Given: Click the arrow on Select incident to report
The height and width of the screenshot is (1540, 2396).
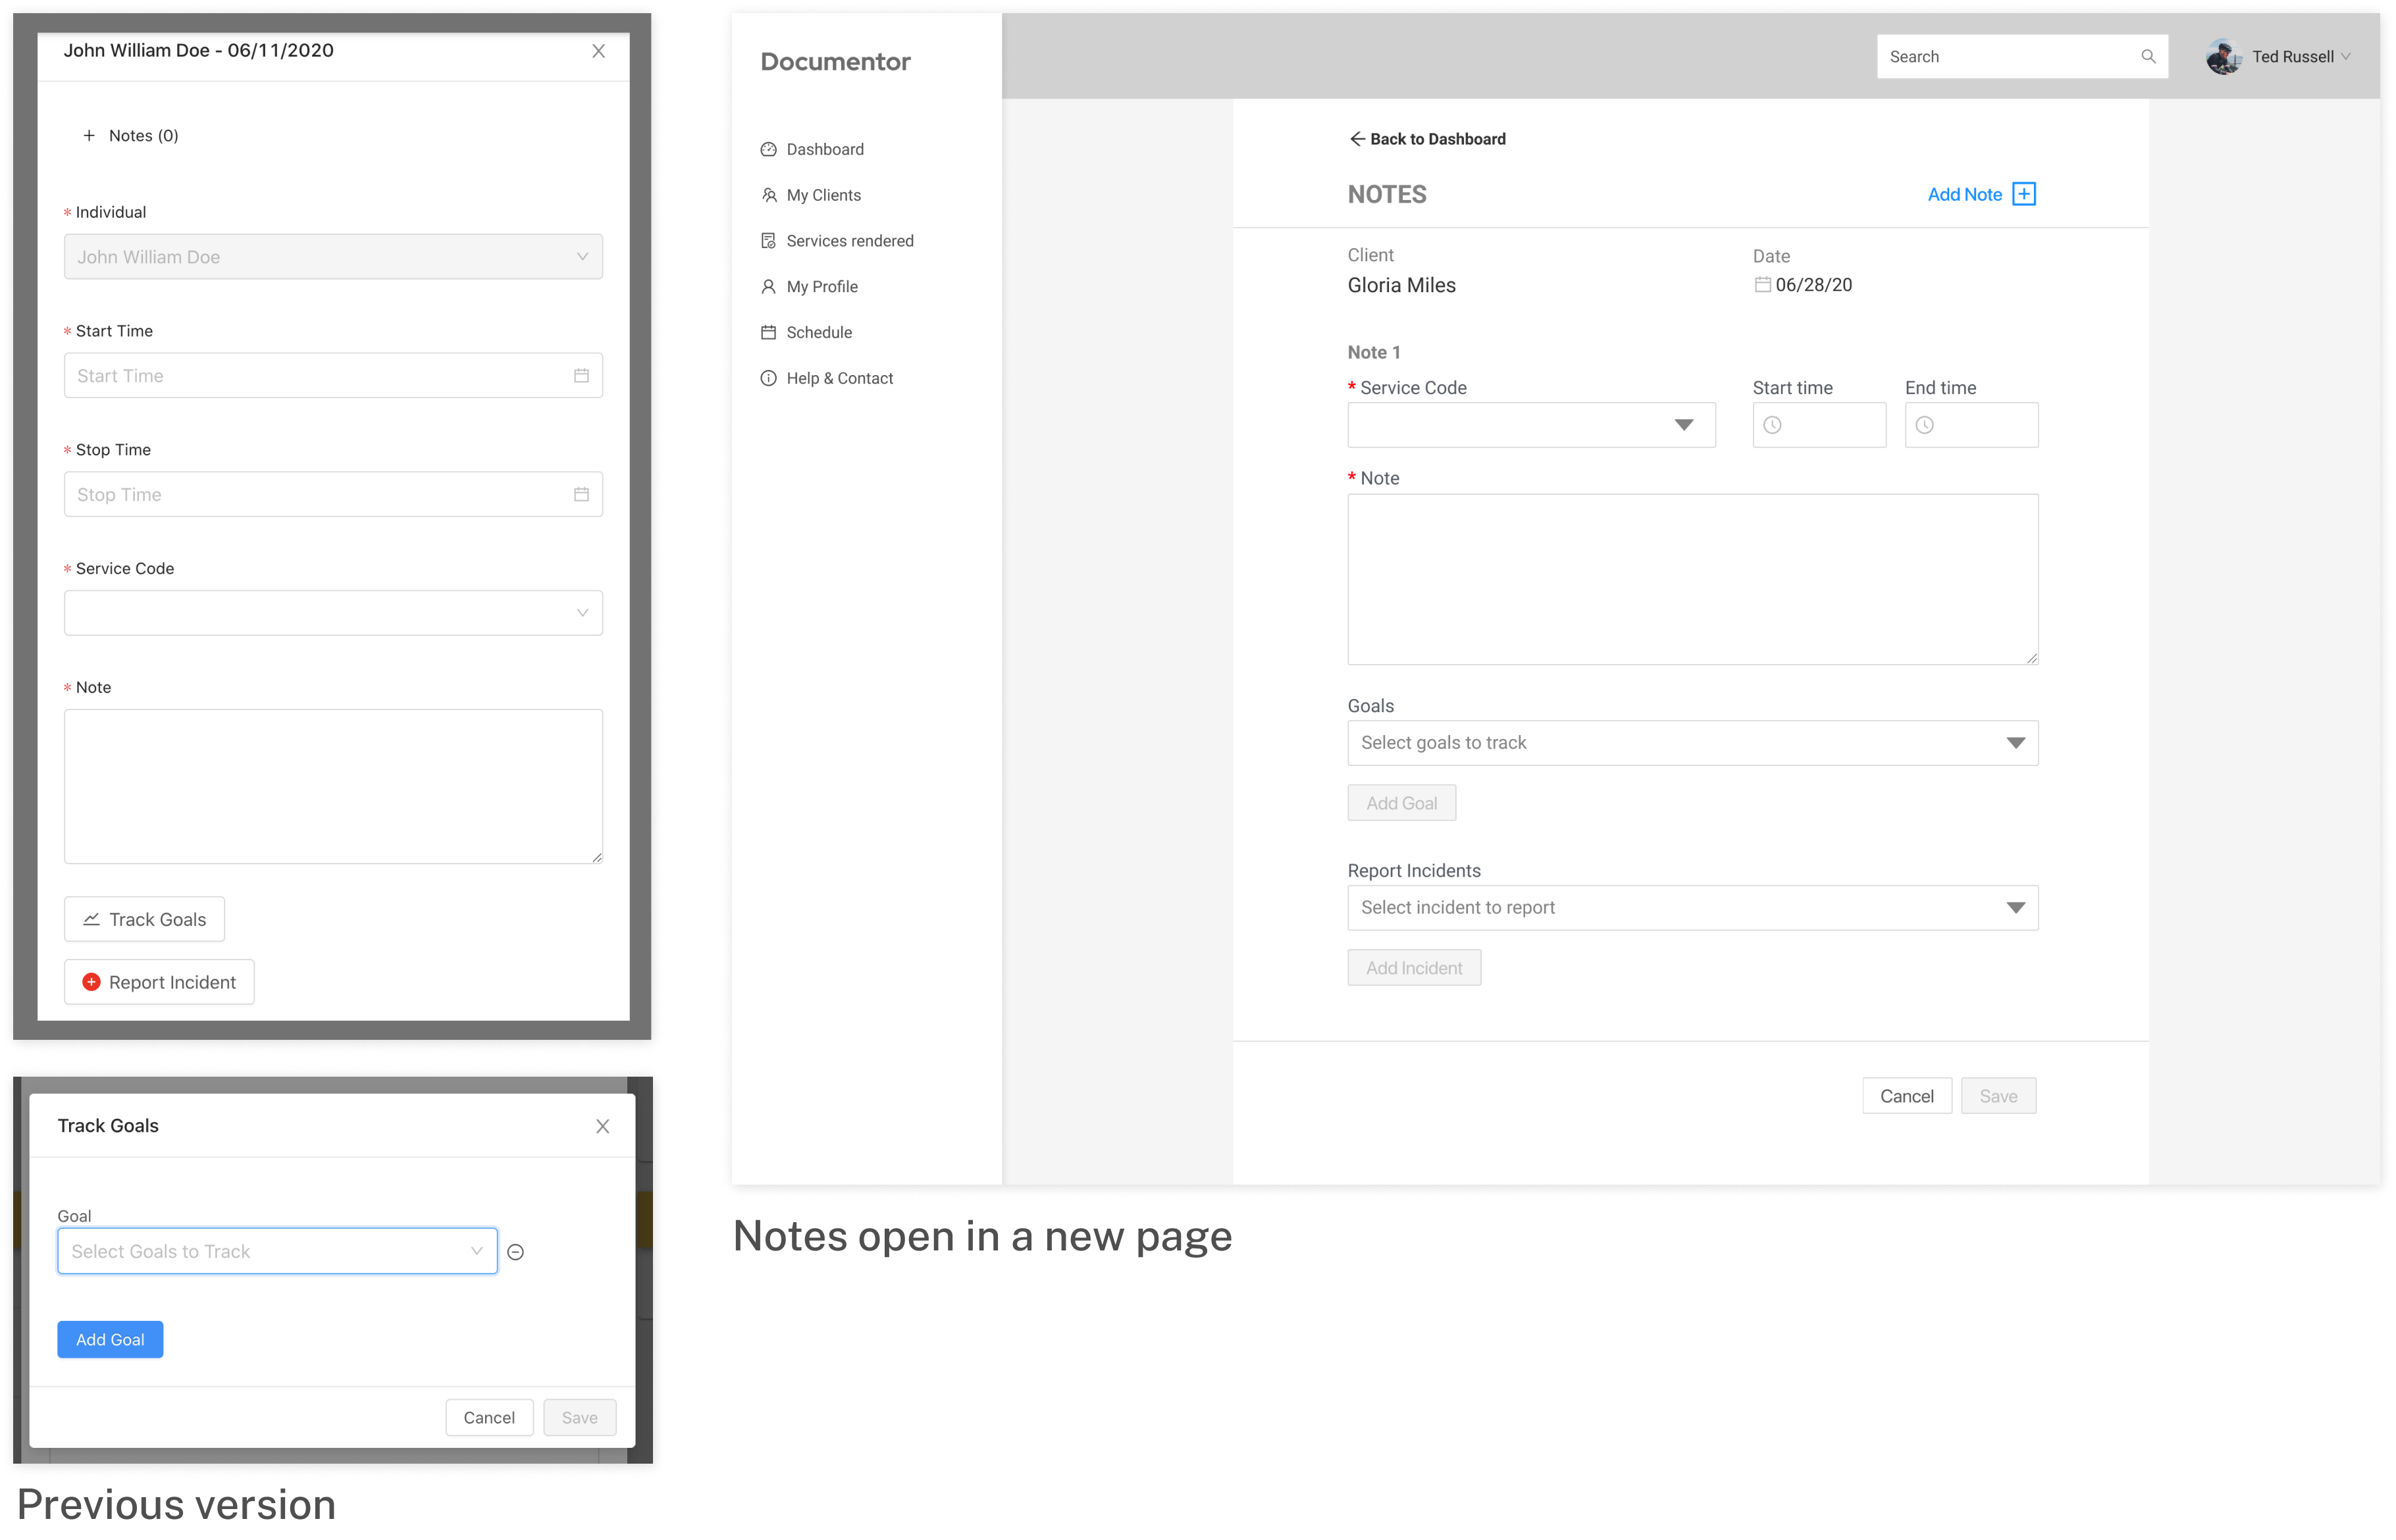Looking at the screenshot, I should 2015,908.
